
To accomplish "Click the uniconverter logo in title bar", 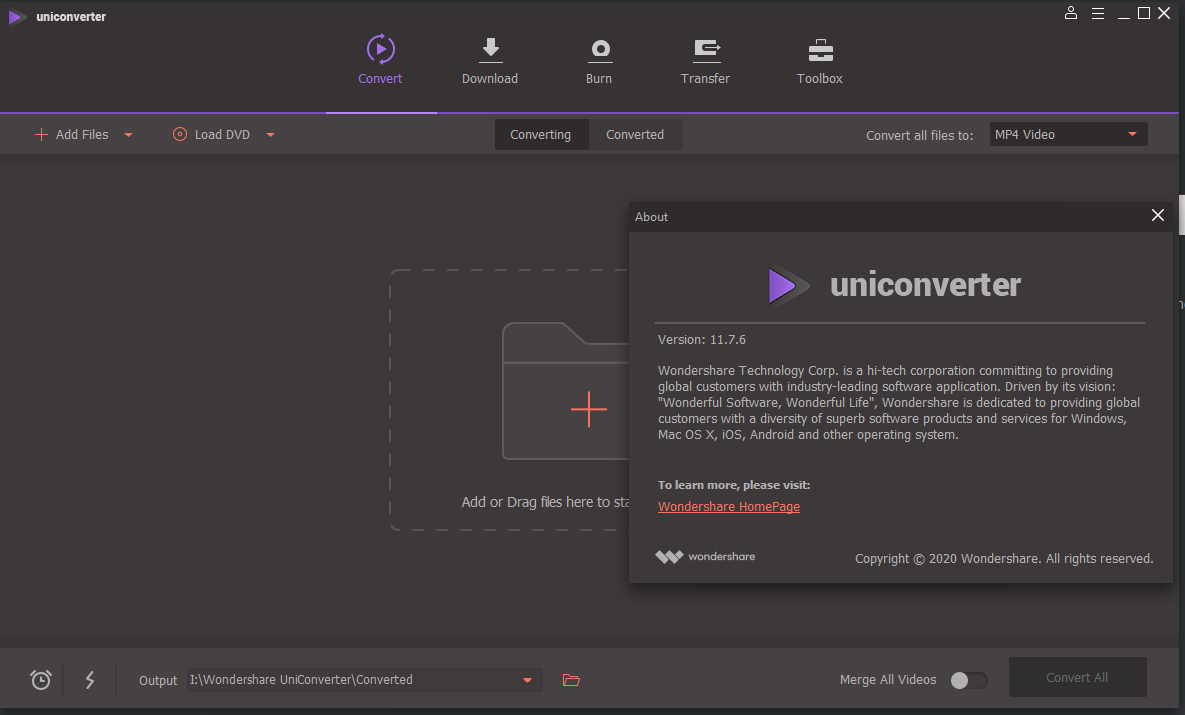I will tap(17, 17).
